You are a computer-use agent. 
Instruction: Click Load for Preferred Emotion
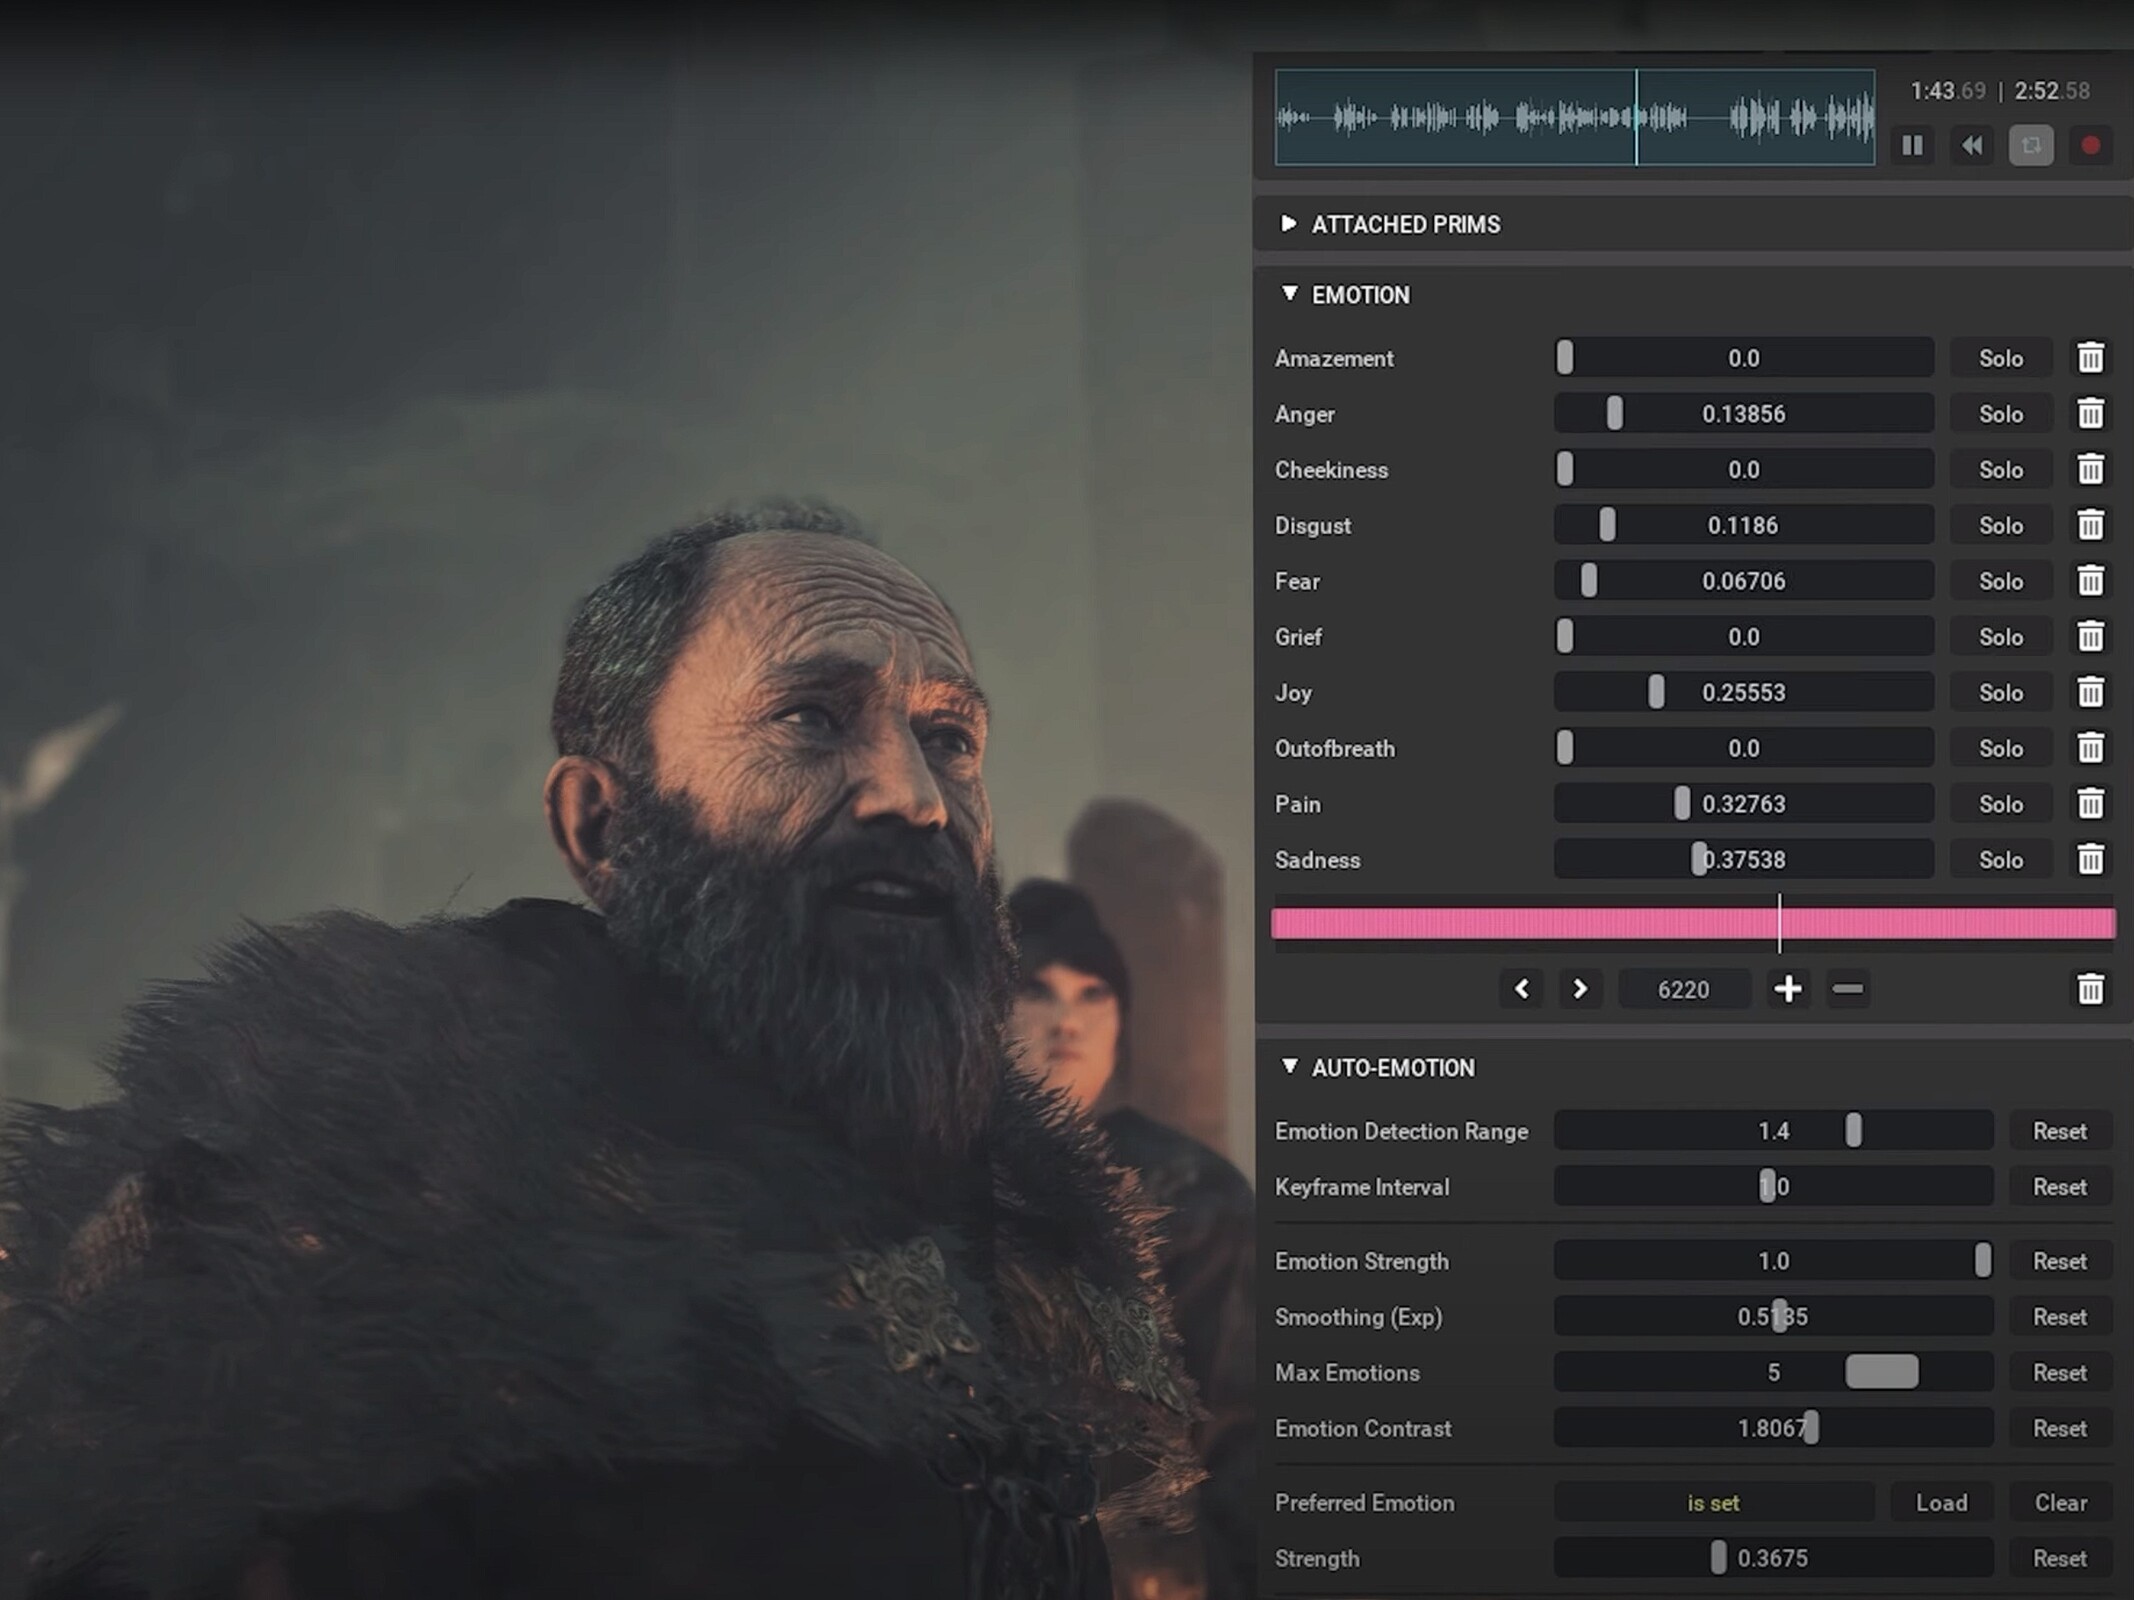point(1941,1503)
